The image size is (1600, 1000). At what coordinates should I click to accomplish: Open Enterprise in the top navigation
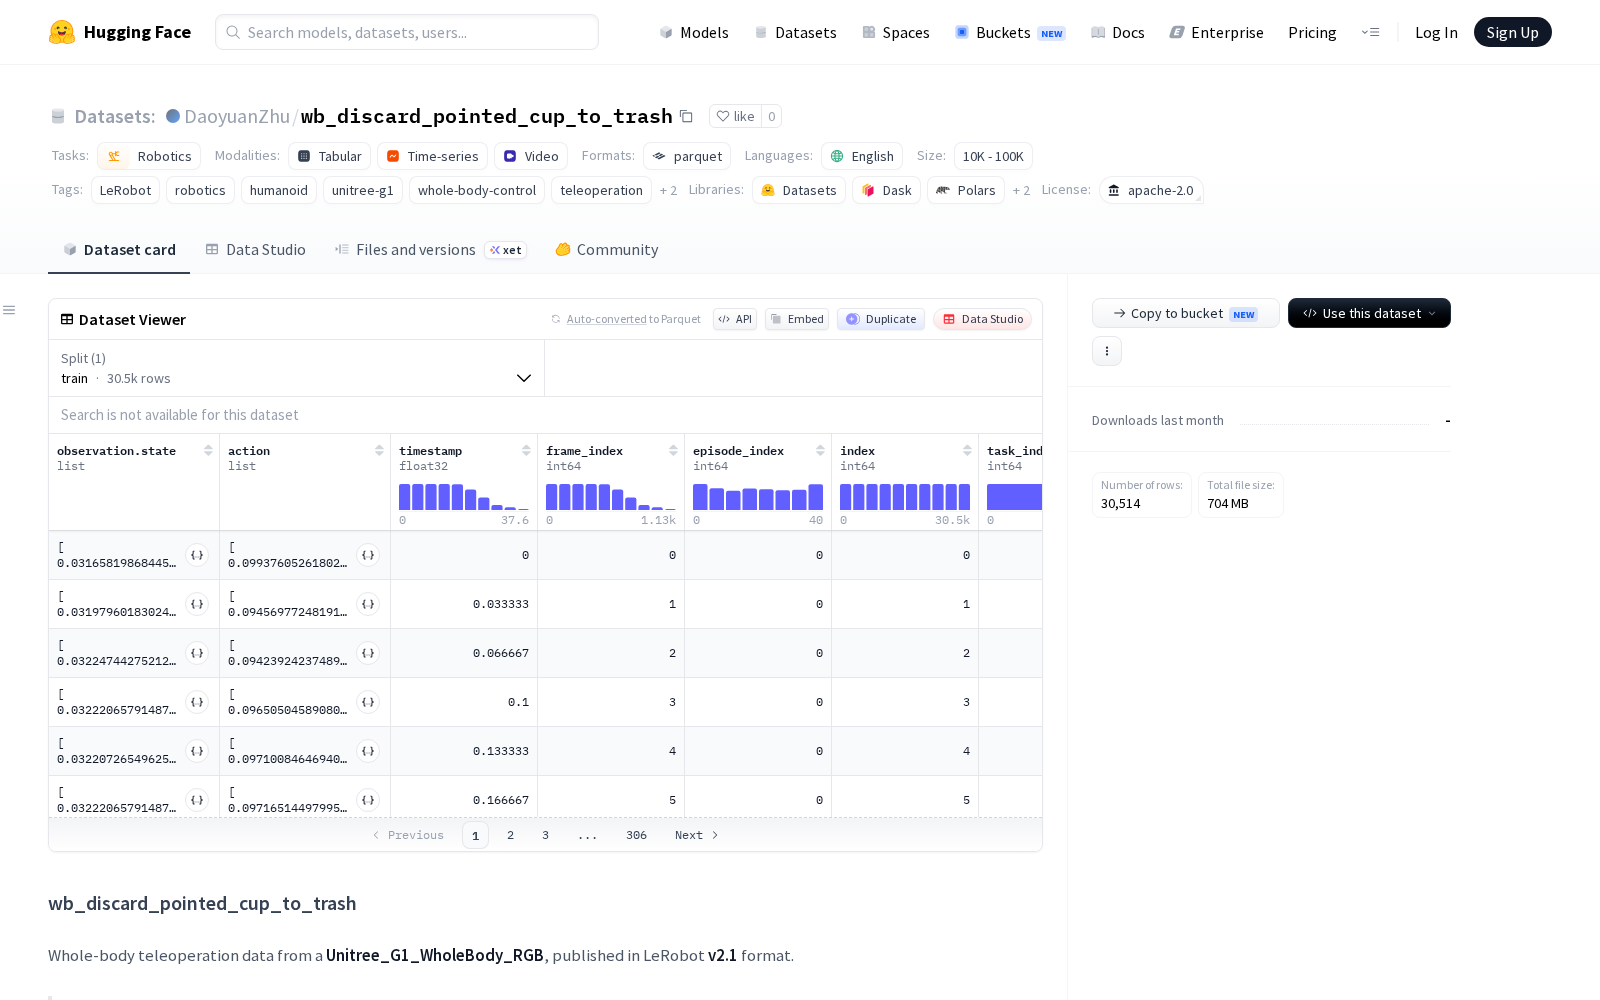(x=1217, y=32)
